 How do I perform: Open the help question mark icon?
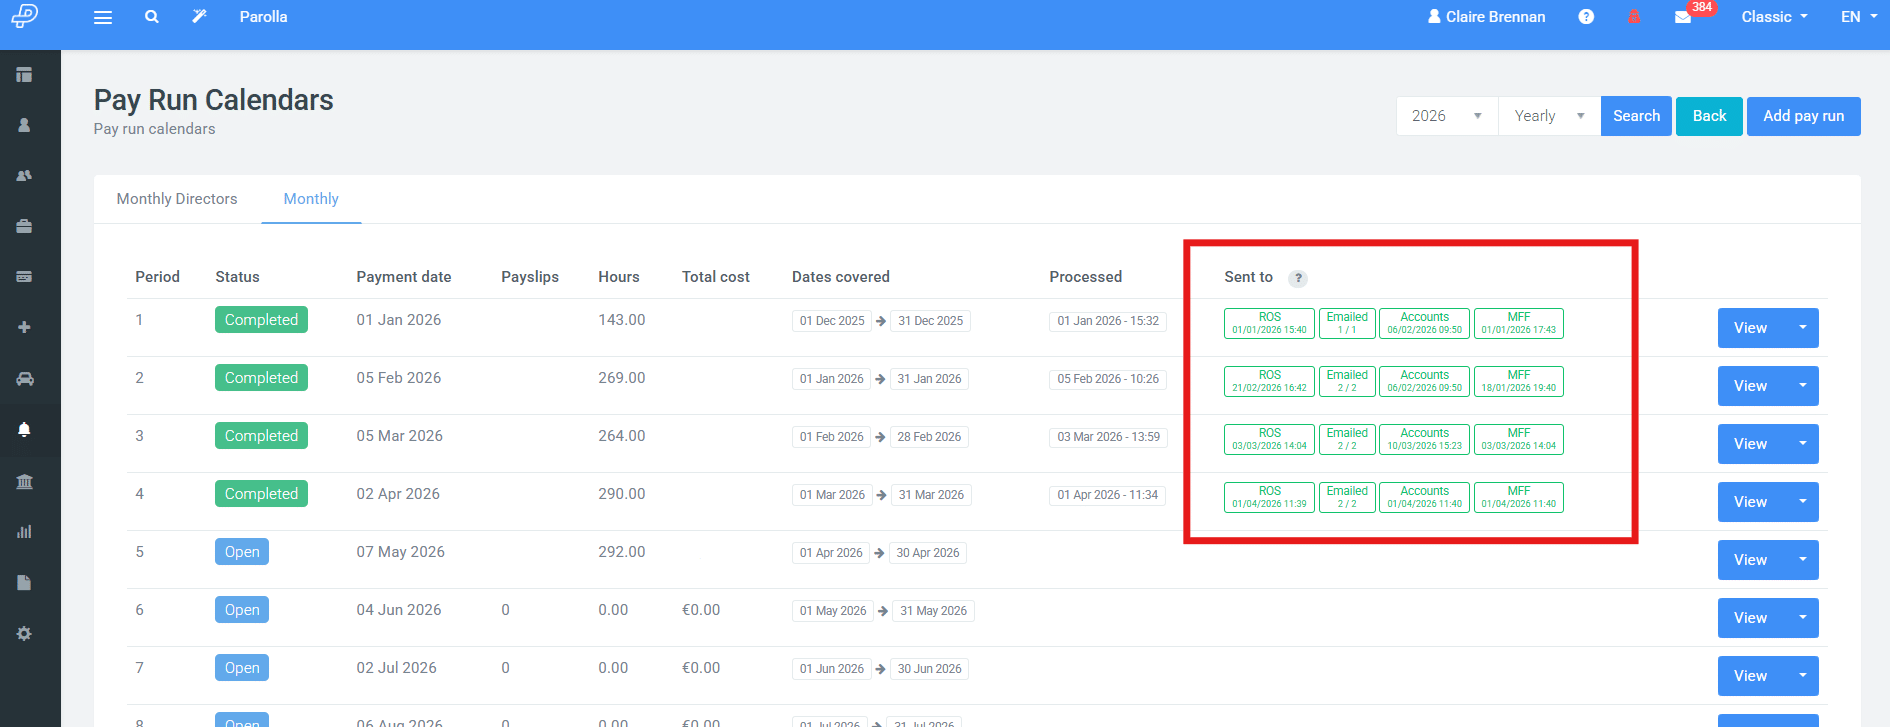tap(1586, 17)
